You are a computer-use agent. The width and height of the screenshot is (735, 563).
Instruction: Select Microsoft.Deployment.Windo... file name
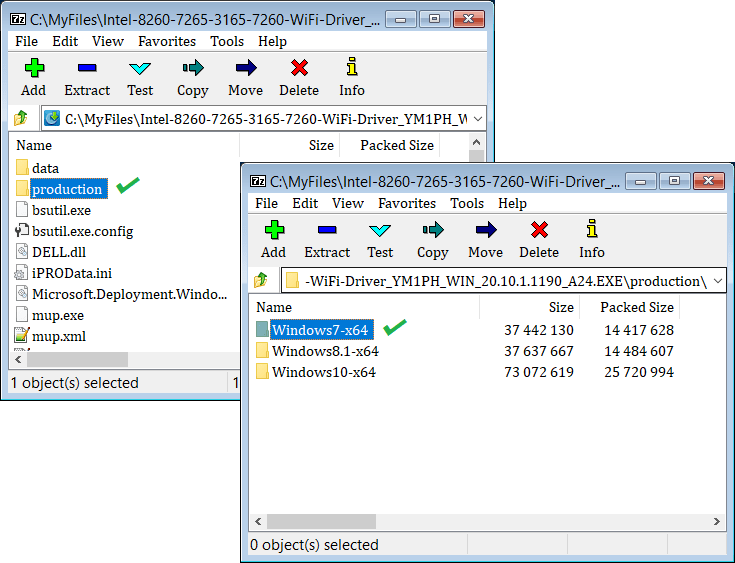pos(129,294)
